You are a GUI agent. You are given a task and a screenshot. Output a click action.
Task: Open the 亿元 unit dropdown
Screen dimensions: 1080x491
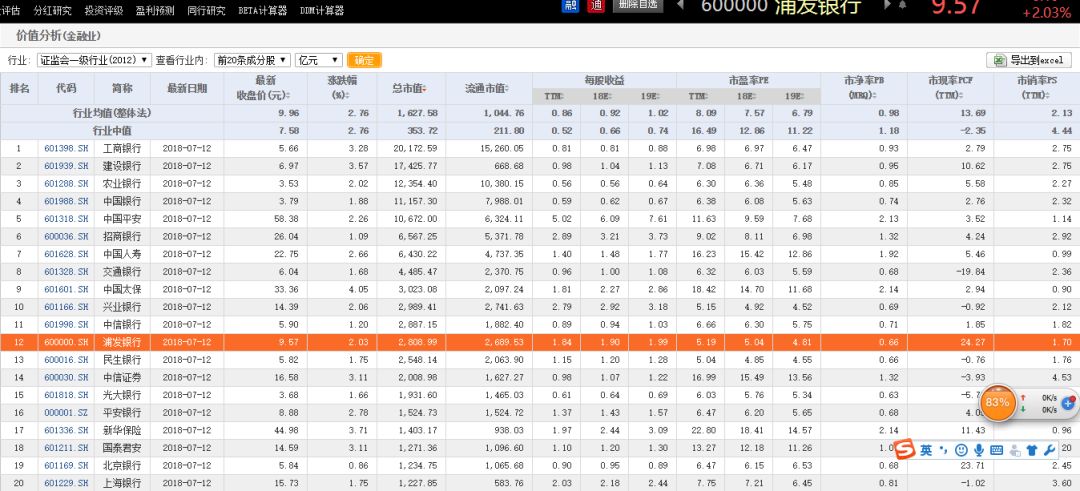click(318, 61)
